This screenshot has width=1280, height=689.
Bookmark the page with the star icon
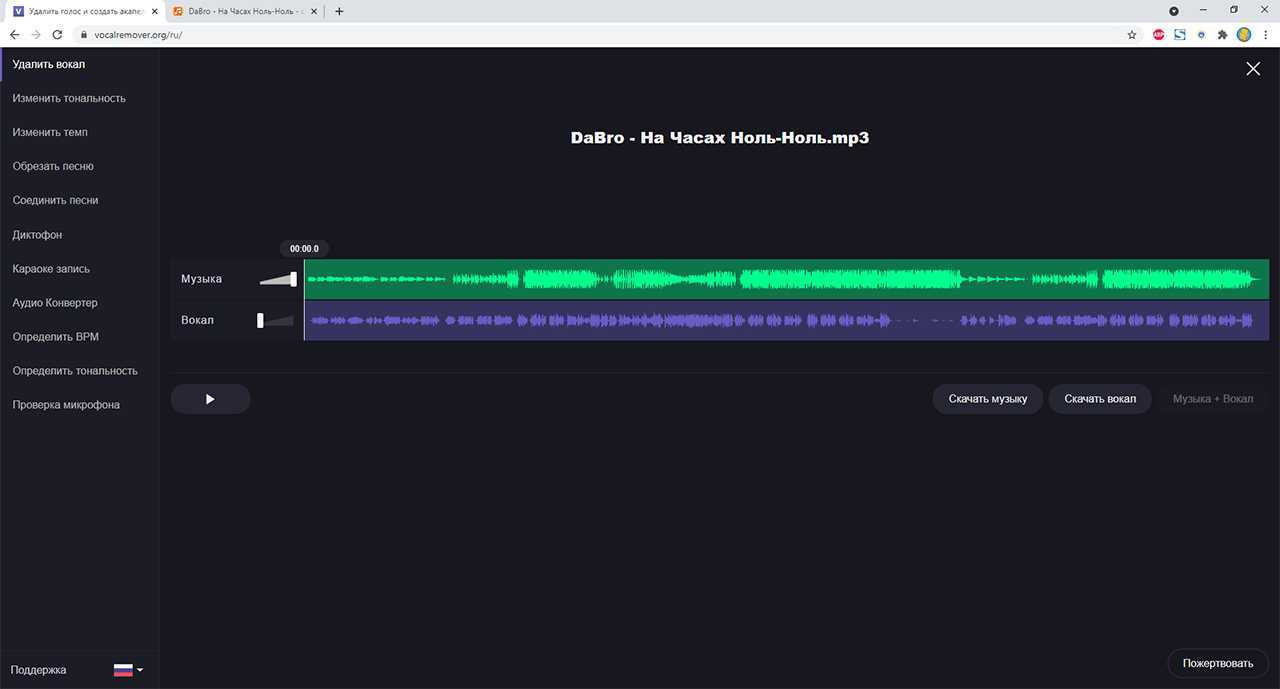(x=1132, y=34)
